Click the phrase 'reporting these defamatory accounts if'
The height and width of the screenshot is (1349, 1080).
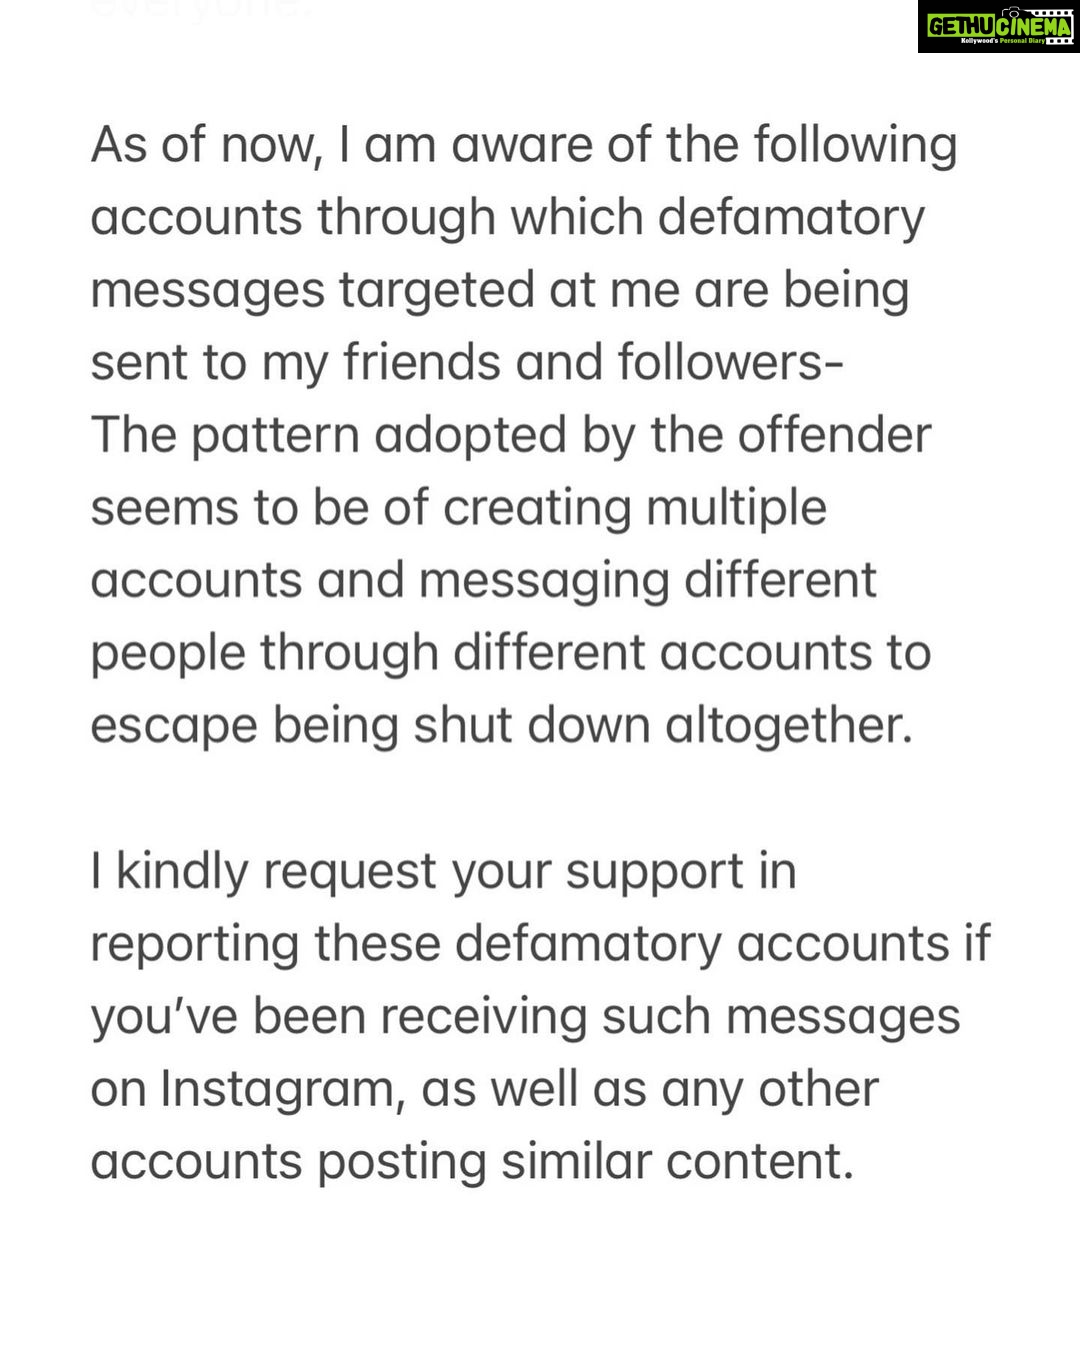[x=540, y=944]
